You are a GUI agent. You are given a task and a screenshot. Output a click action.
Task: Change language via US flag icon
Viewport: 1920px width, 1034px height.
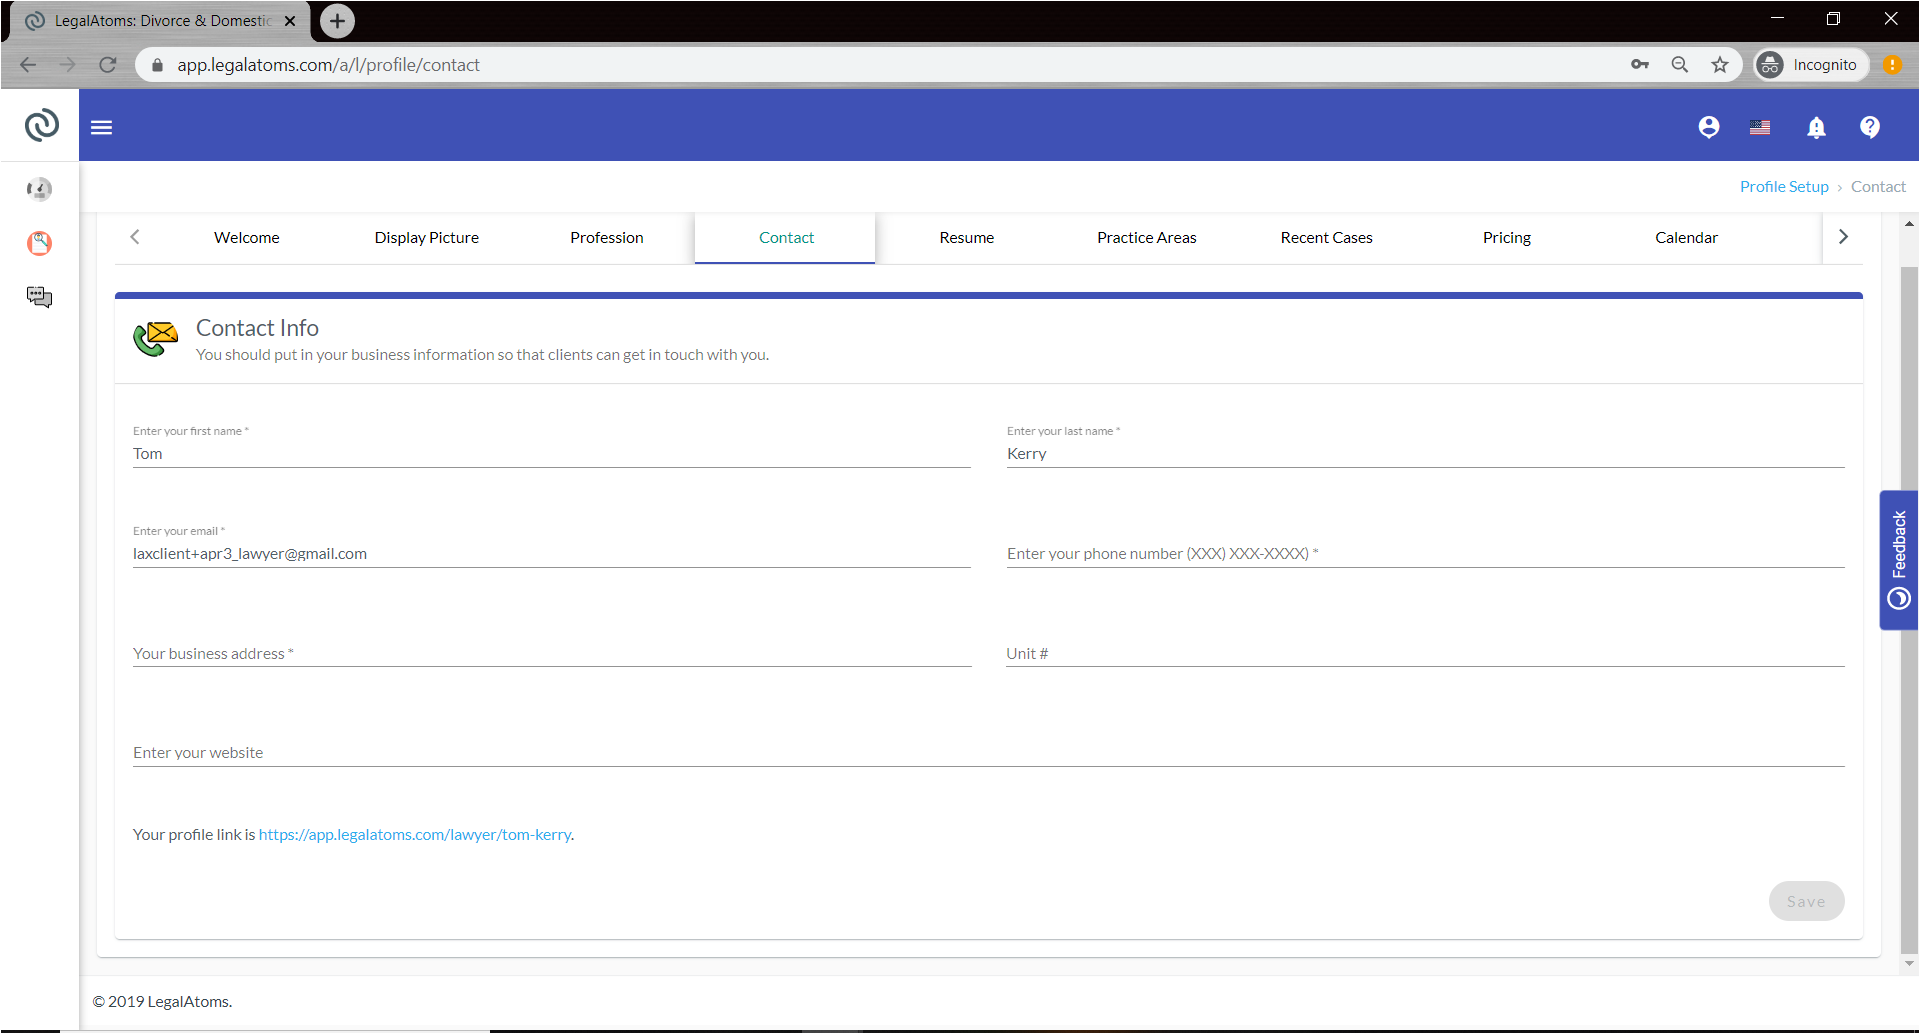pos(1760,127)
